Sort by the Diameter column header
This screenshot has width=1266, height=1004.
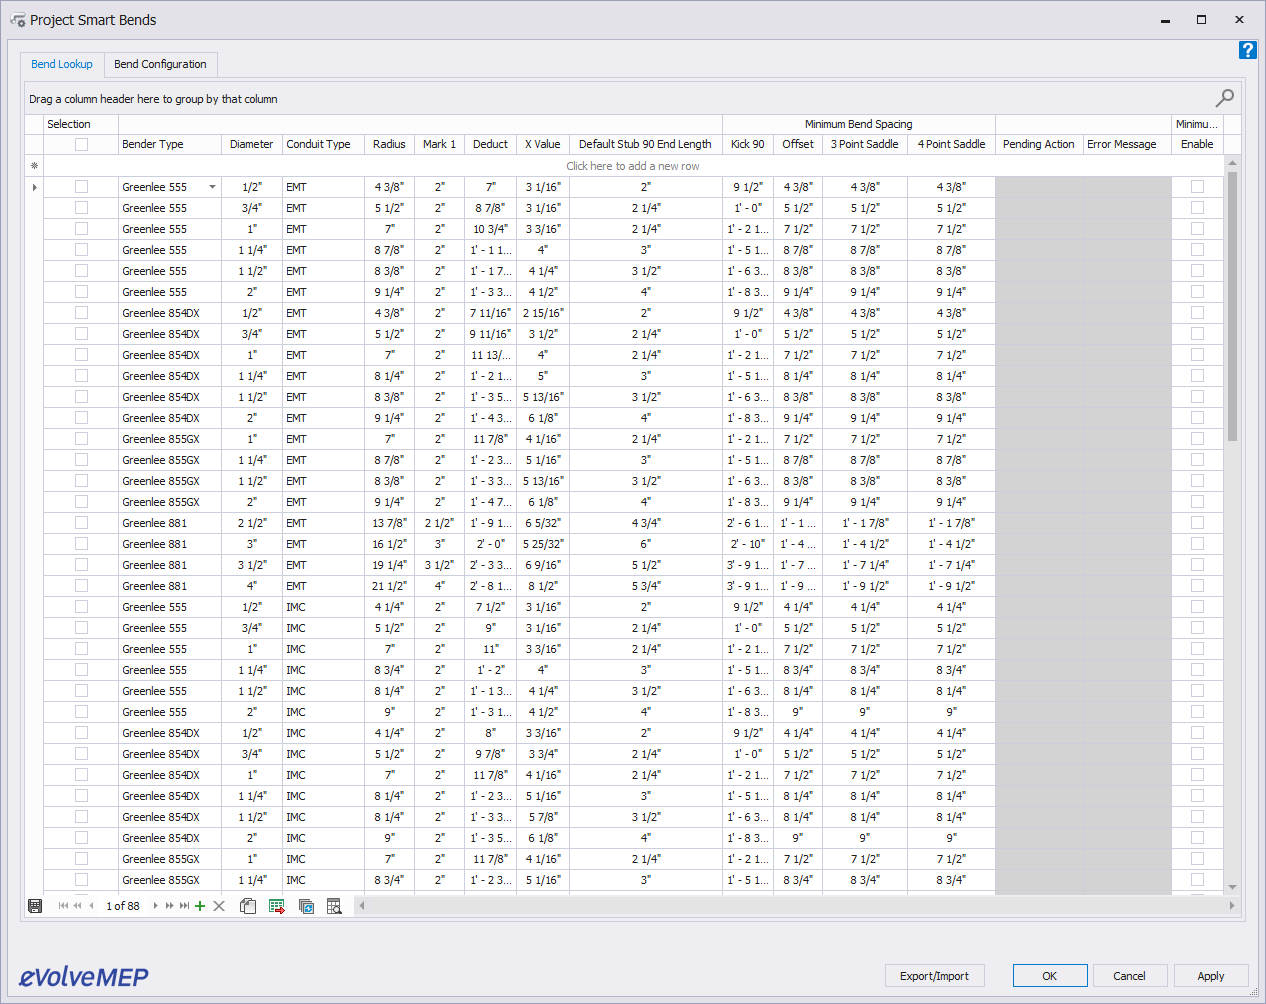point(252,144)
